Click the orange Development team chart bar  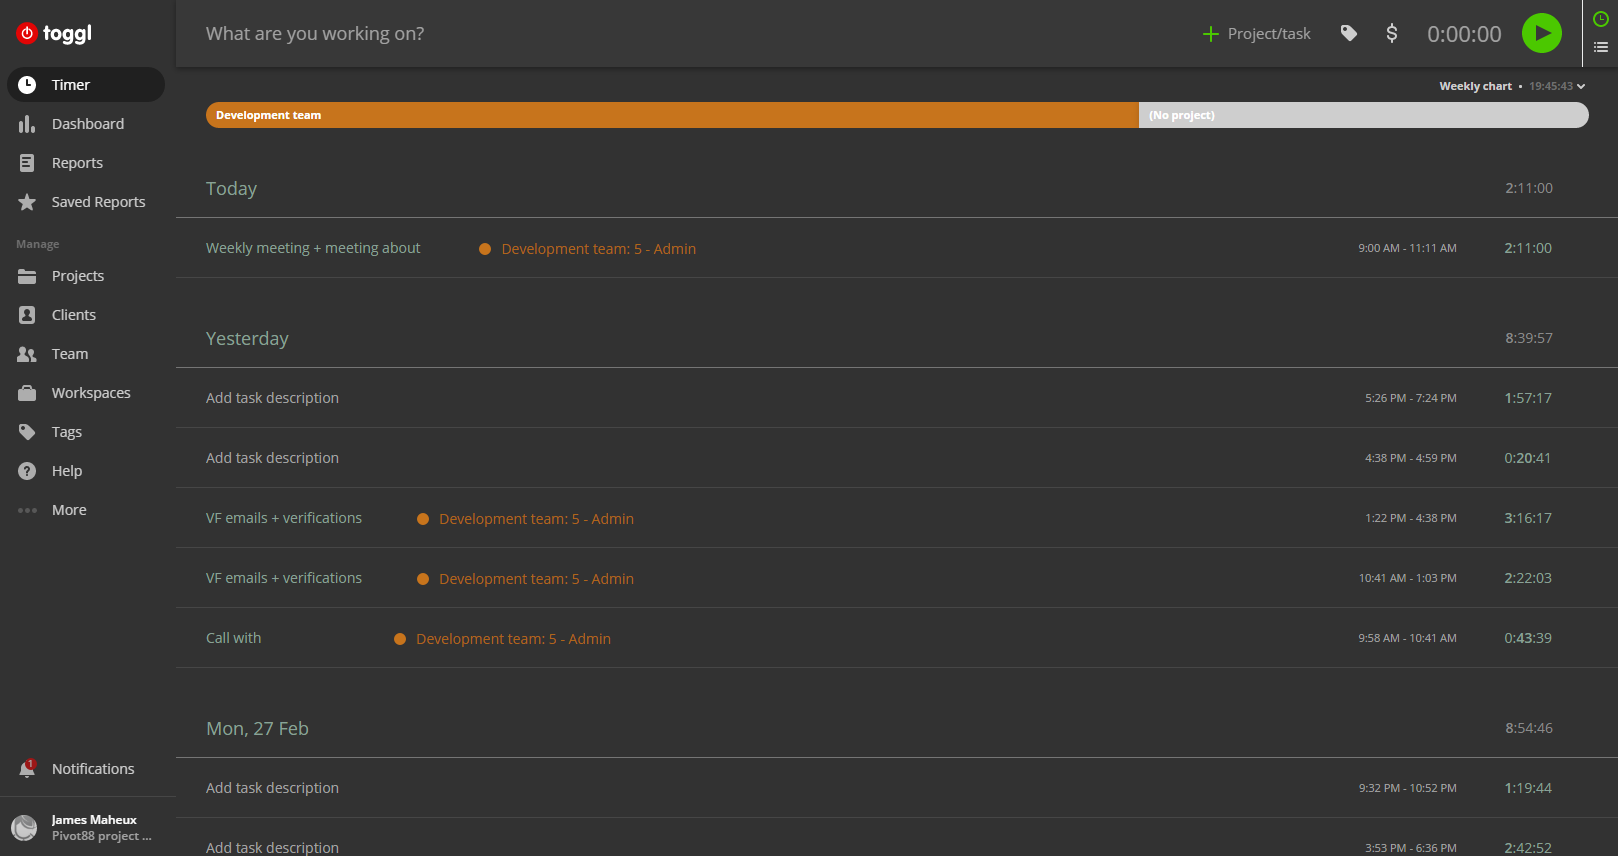(672, 115)
